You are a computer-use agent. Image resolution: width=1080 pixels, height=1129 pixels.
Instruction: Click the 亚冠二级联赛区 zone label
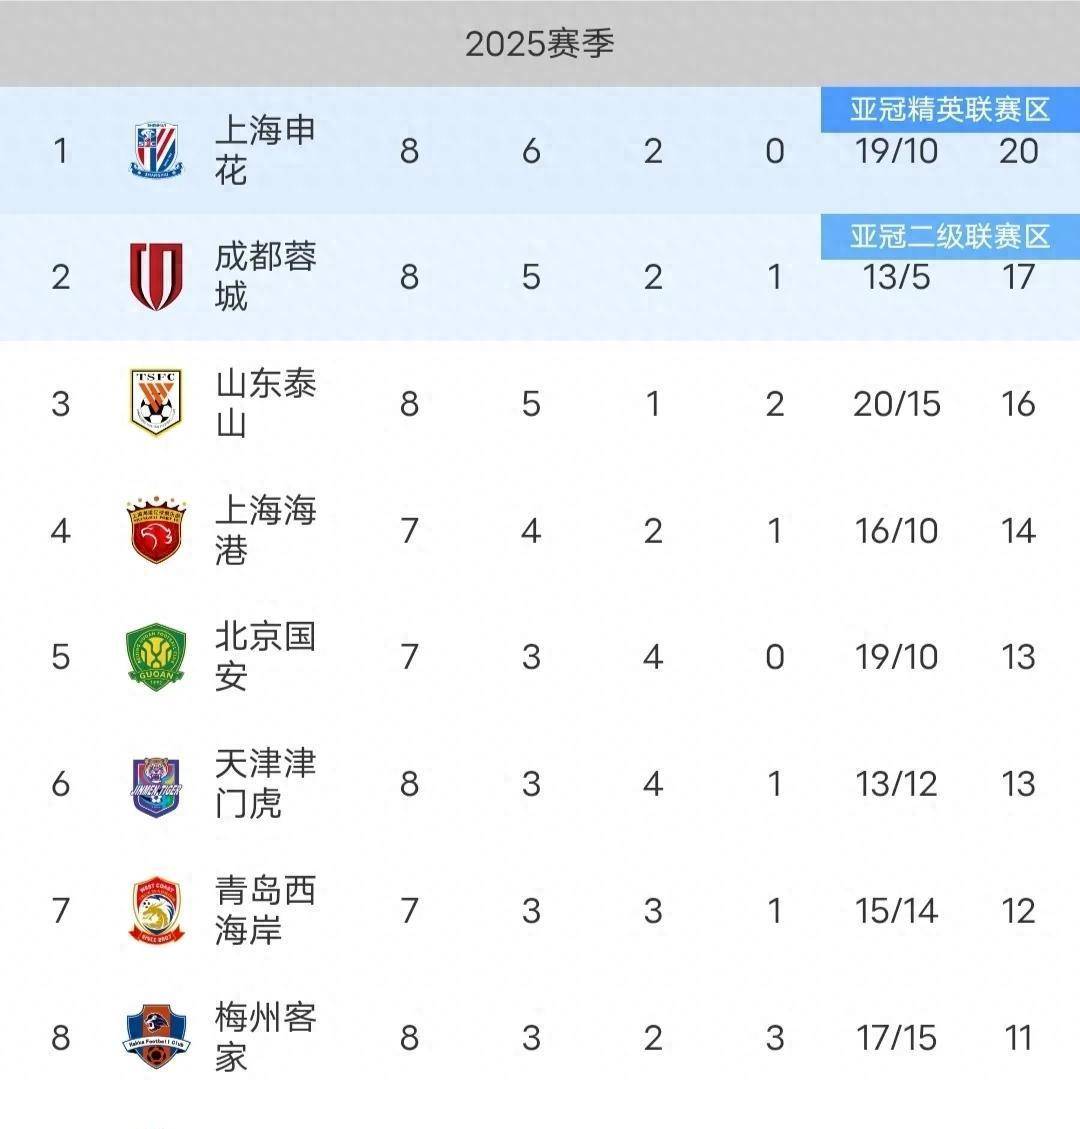tap(949, 237)
